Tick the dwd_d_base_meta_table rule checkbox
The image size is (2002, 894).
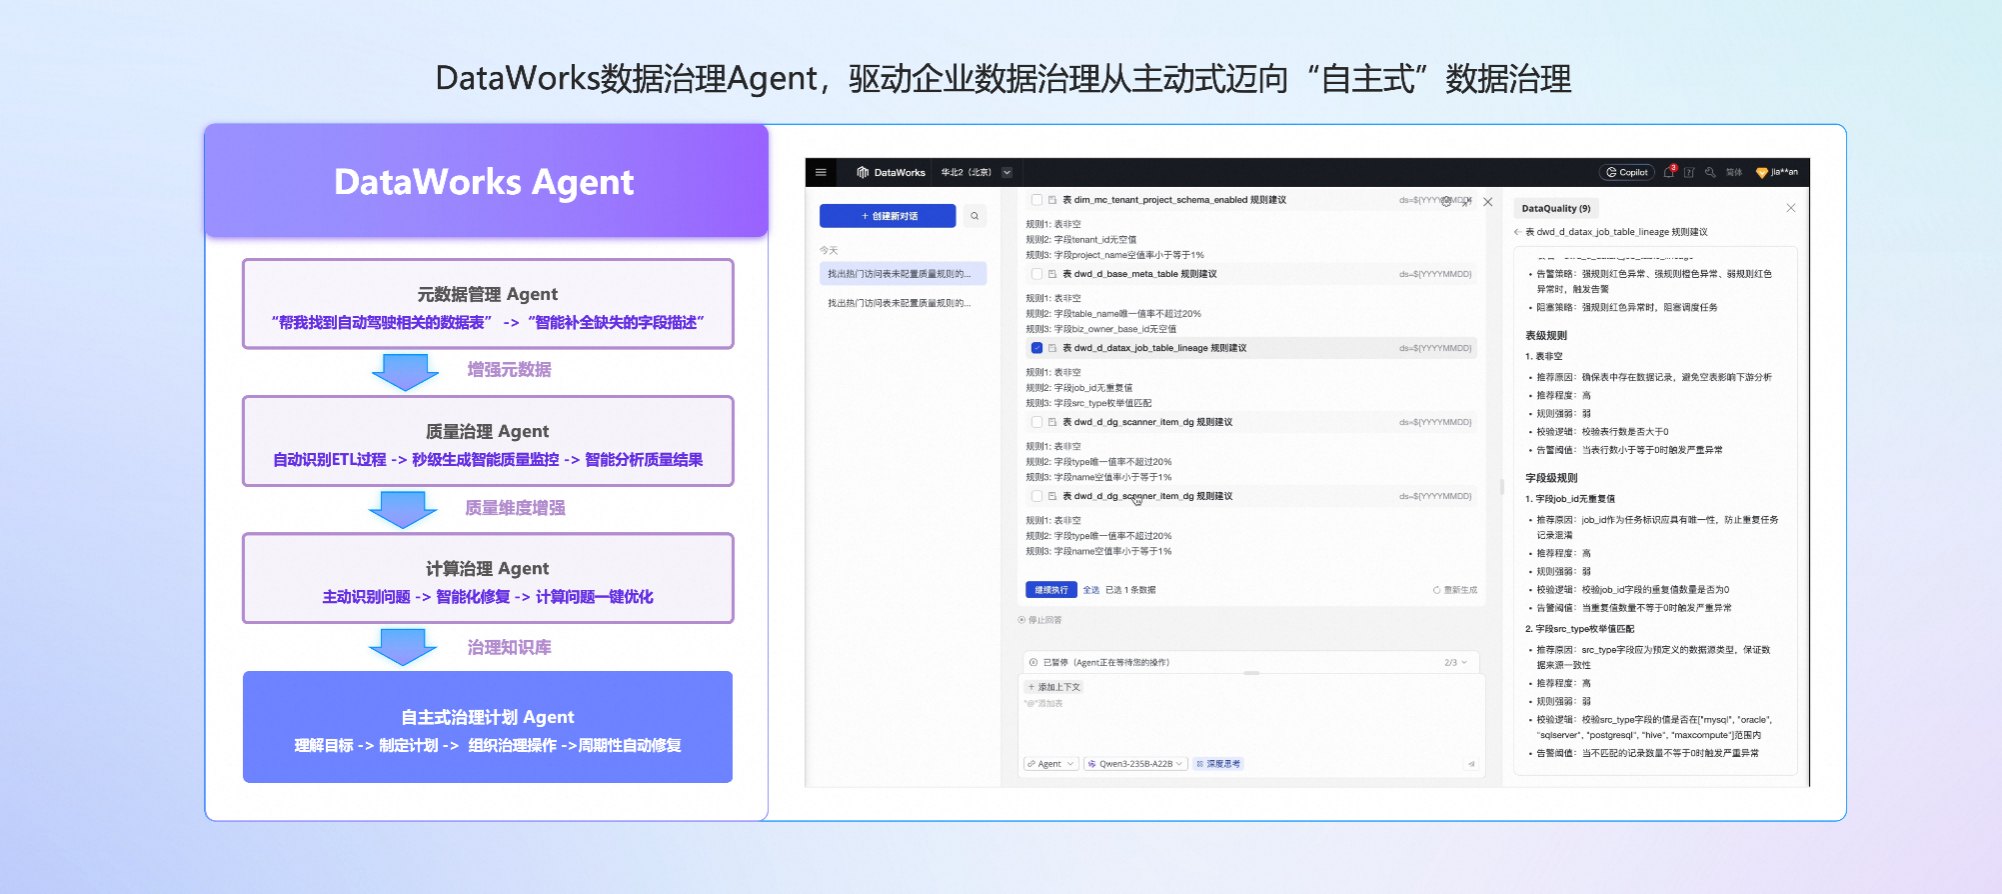pos(1037,274)
